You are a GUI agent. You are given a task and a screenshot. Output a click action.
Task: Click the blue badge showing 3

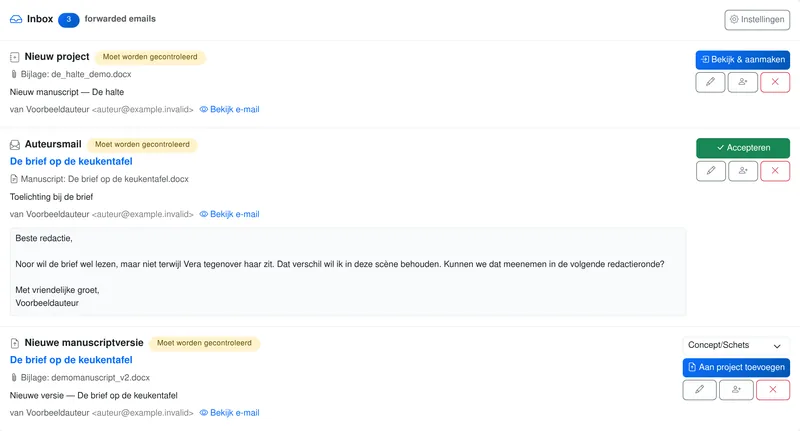[x=68, y=19]
